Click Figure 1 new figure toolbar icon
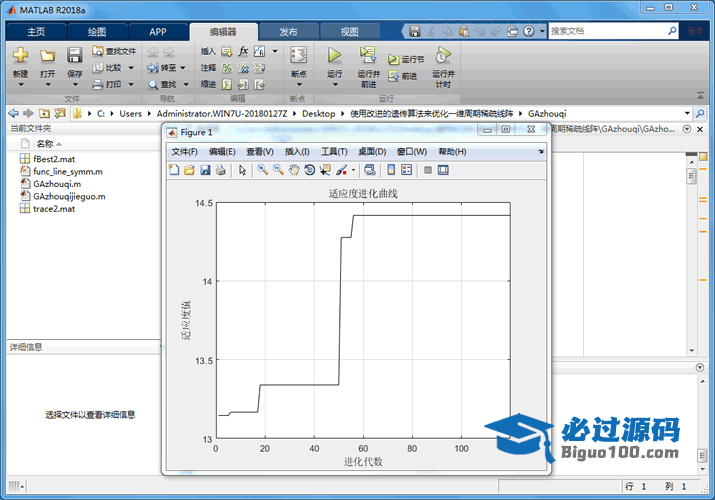 [x=174, y=170]
